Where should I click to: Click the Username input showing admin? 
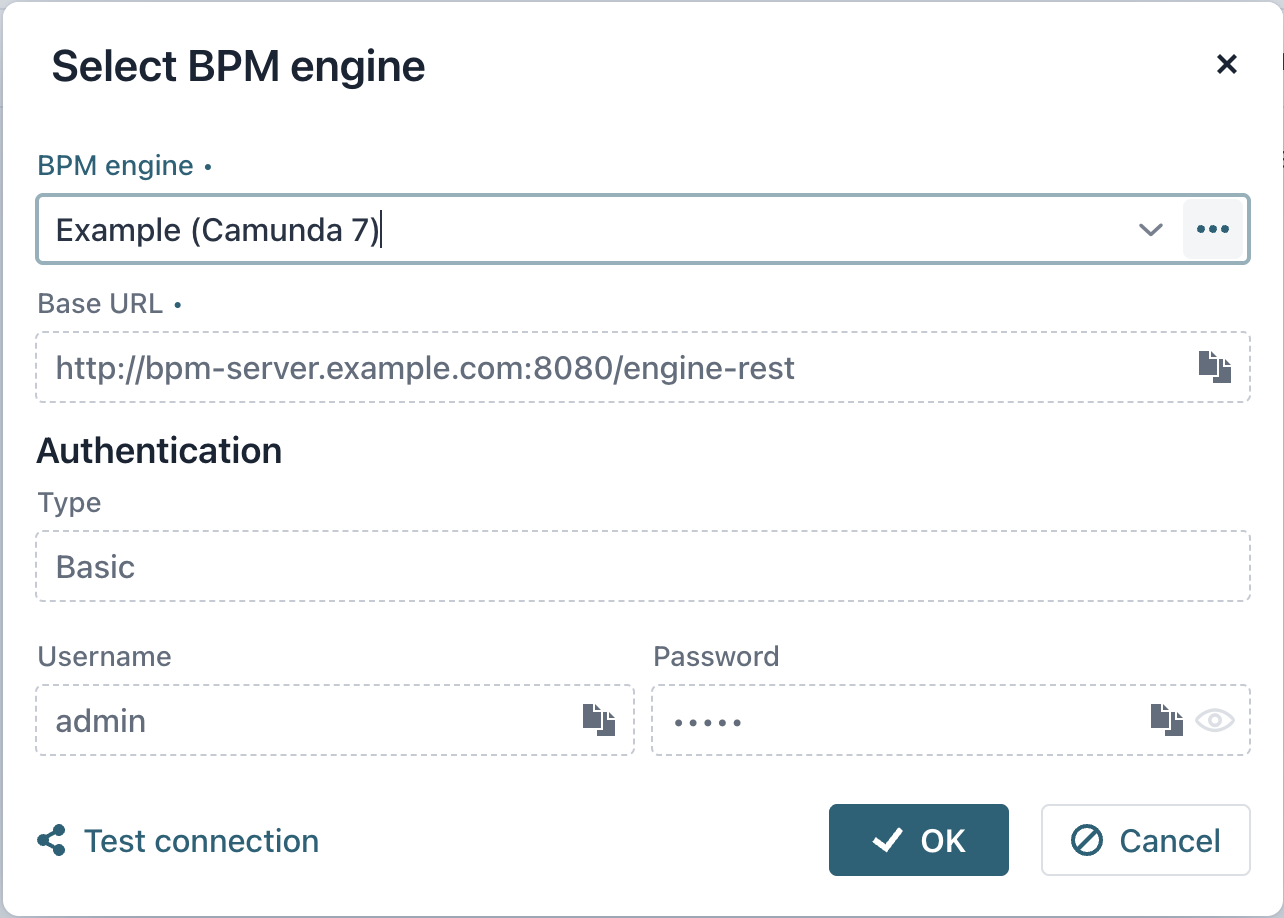(300, 719)
